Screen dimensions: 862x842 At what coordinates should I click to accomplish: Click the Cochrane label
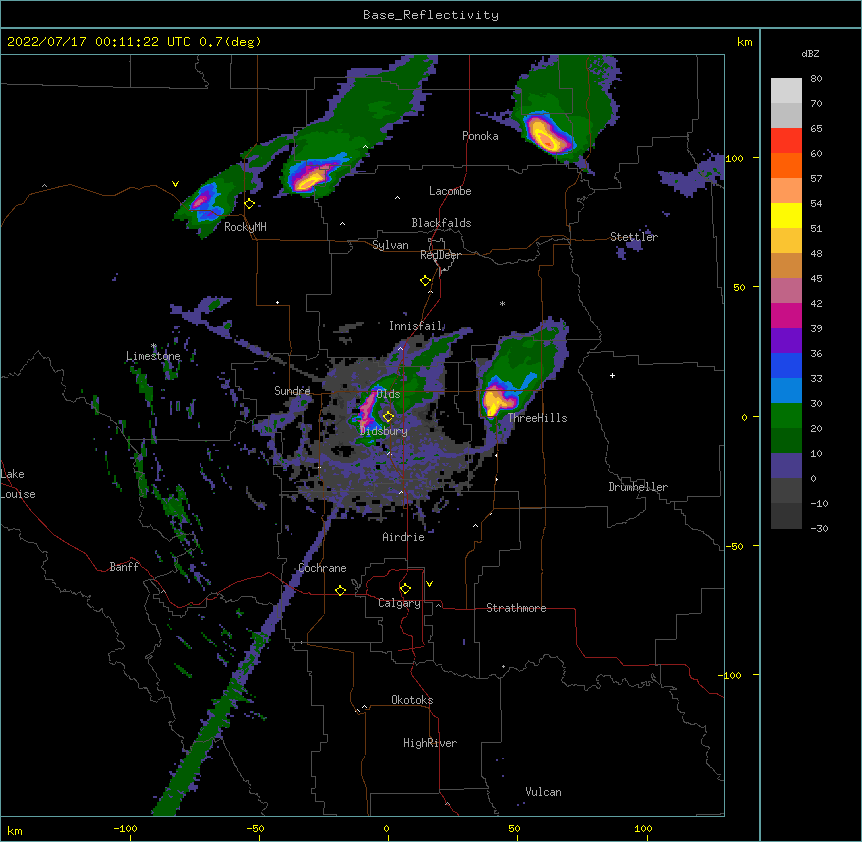(322, 568)
